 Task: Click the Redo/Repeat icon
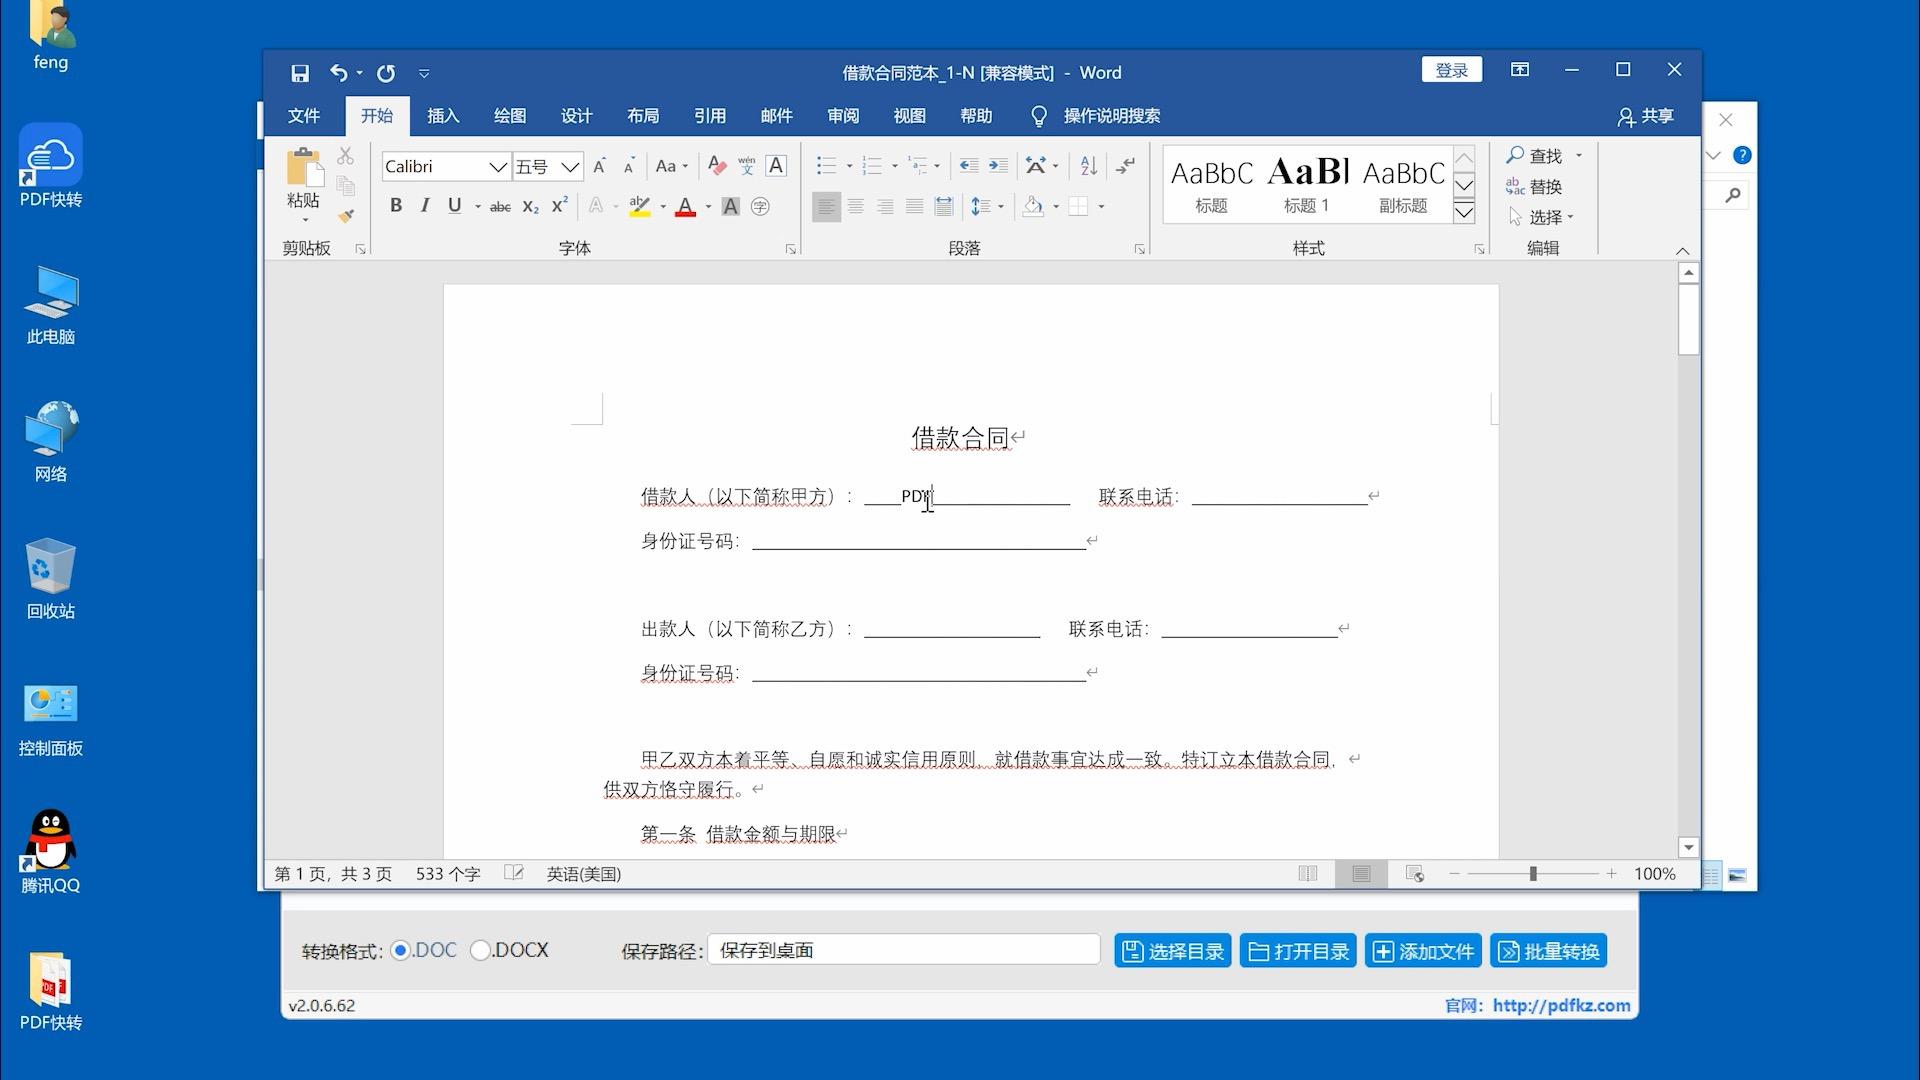click(386, 73)
